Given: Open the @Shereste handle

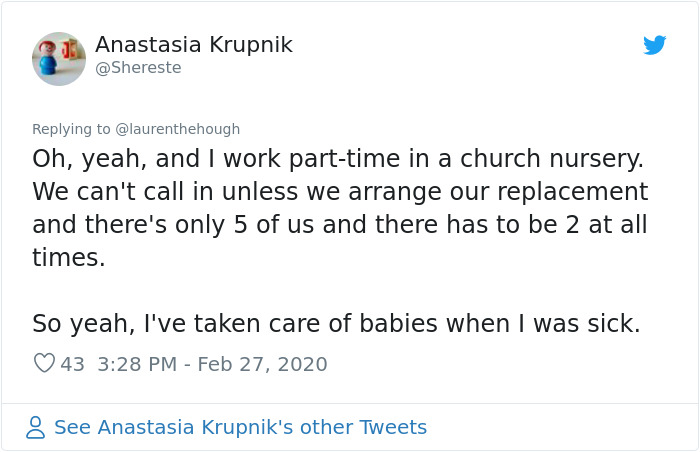Looking at the screenshot, I should point(138,68).
